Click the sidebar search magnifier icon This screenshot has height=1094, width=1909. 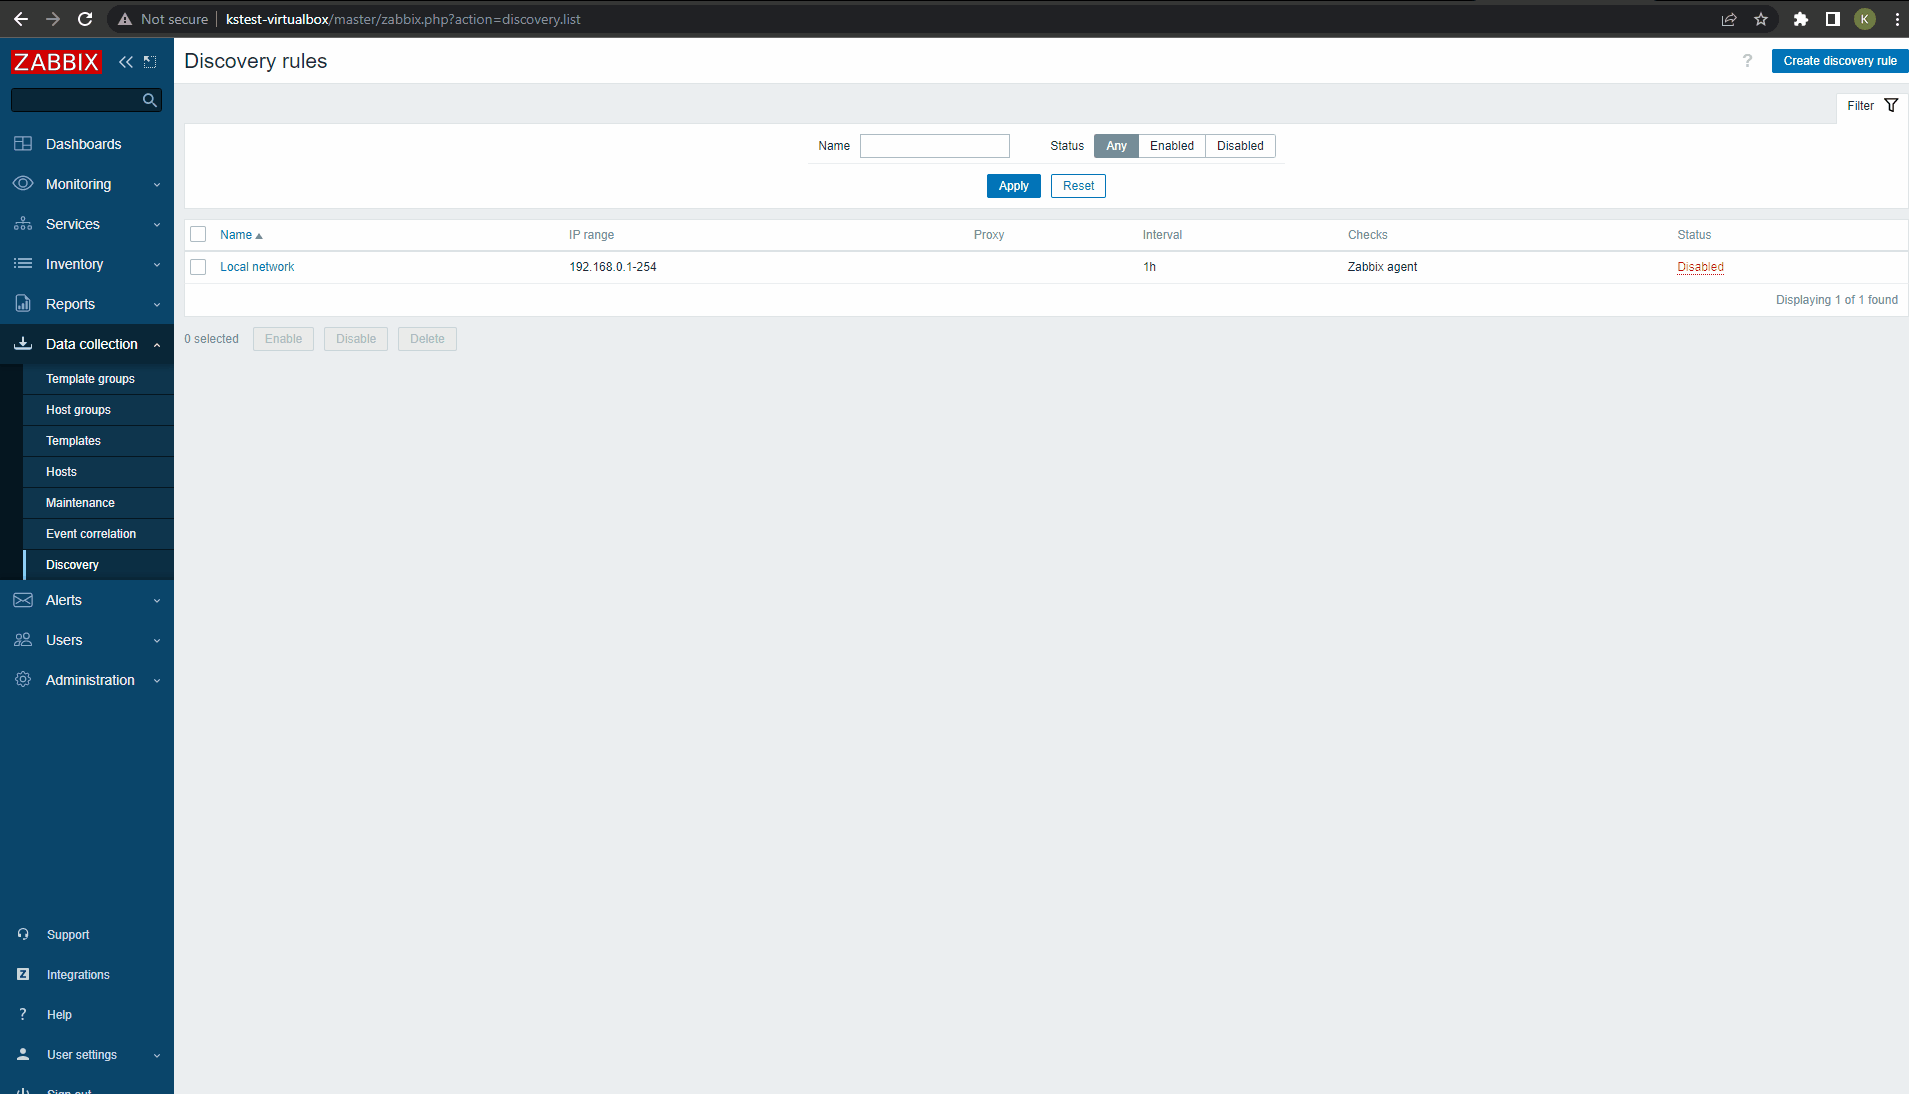[x=150, y=100]
